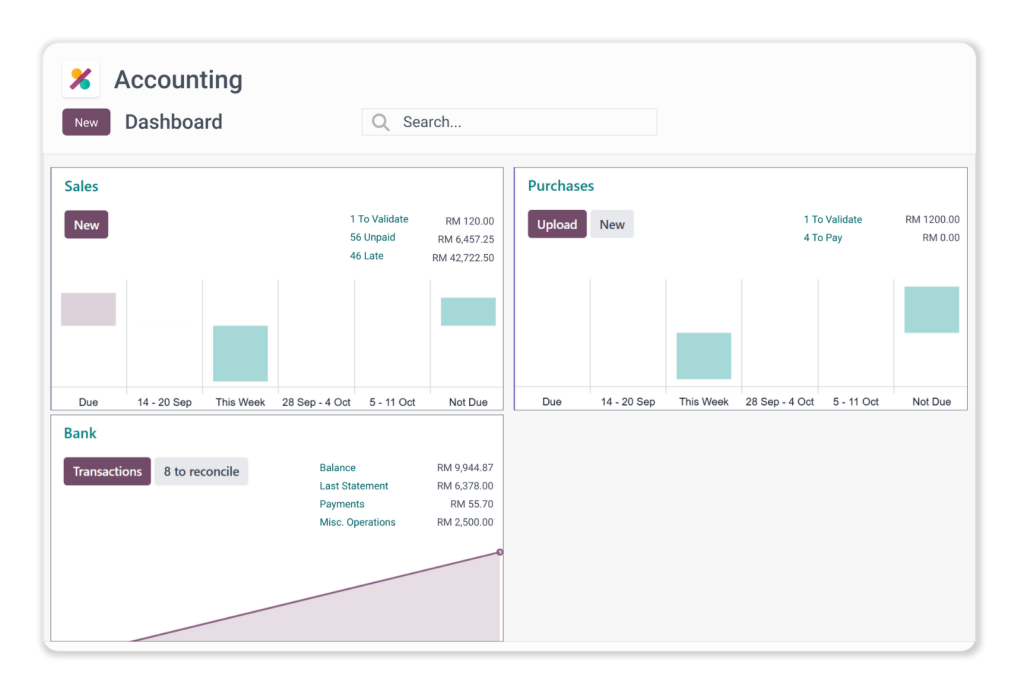Viewport: 1024px width, 683px height.
Task: Click Not Due bar in Sales chart
Action: (x=468, y=312)
